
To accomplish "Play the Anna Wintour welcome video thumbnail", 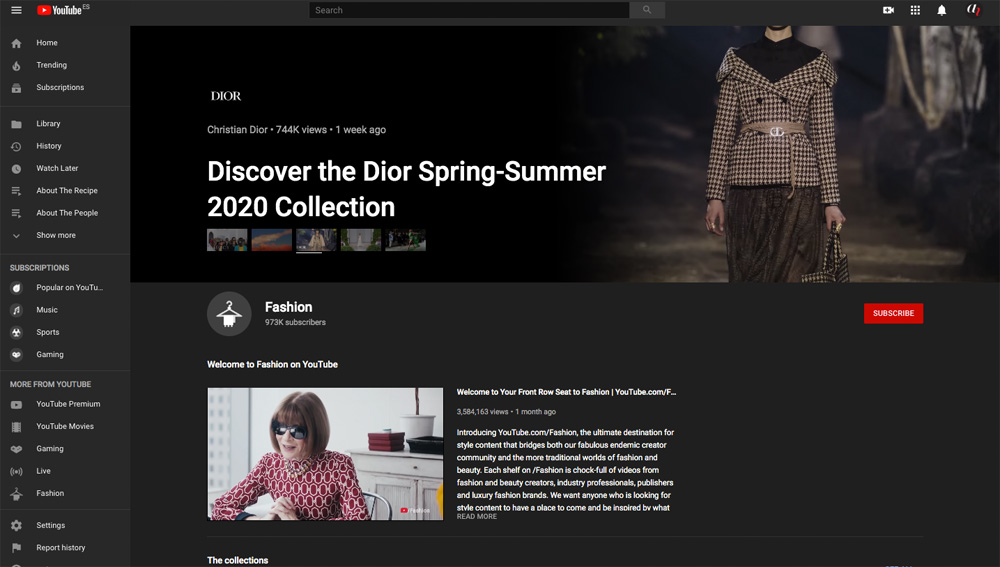I will tap(325, 454).
